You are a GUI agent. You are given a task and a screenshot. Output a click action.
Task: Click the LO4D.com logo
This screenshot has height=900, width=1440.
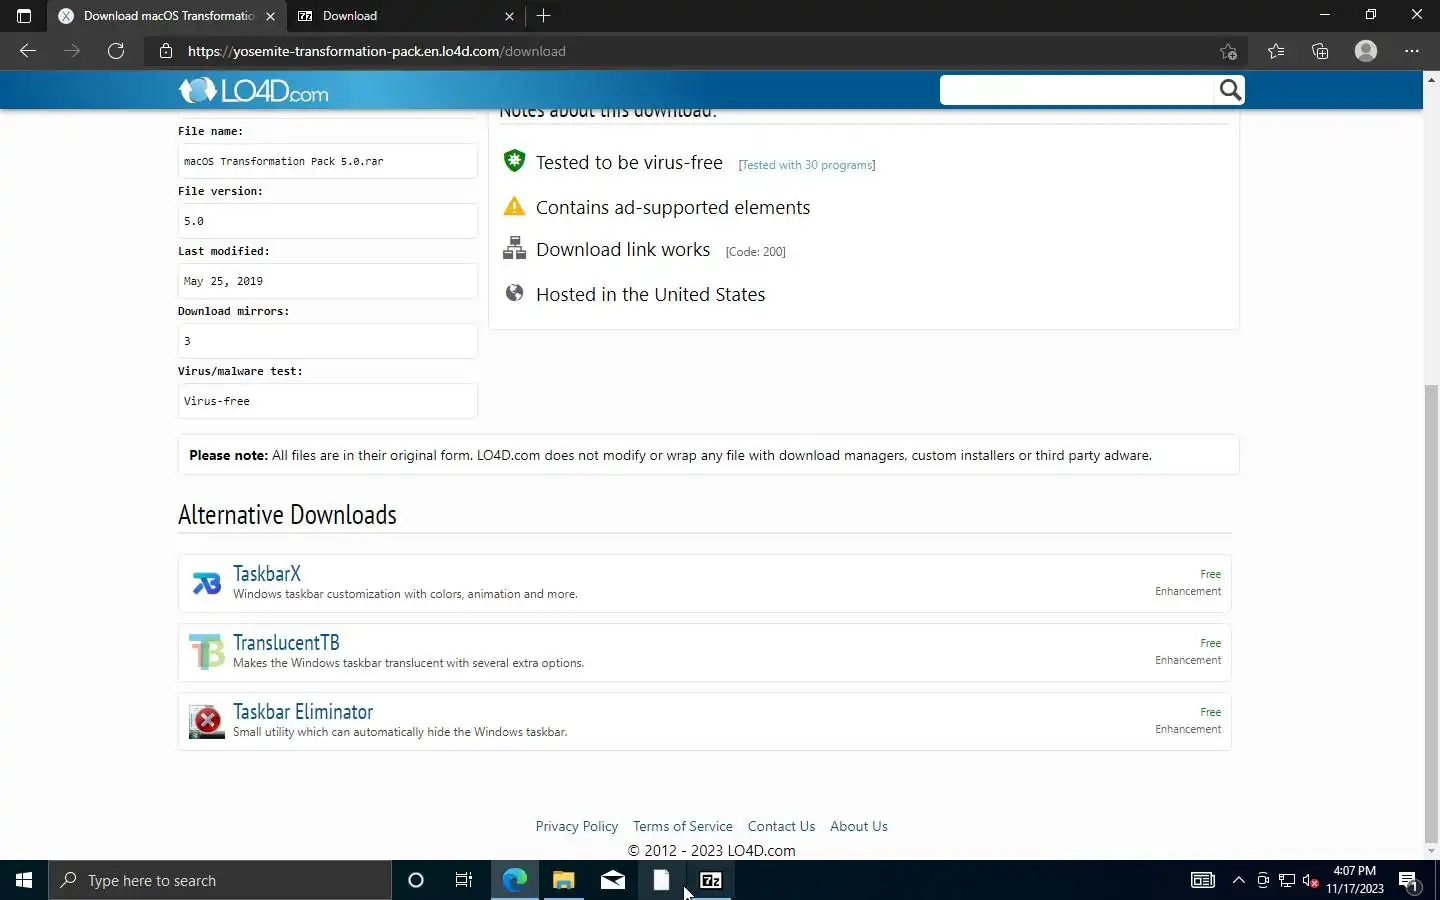[x=253, y=91]
